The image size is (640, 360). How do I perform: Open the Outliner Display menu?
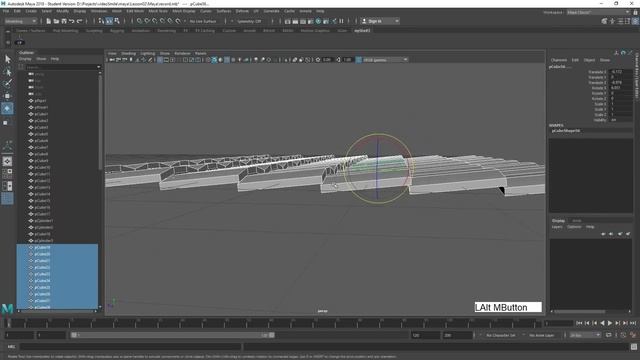pyautogui.click(x=25, y=59)
